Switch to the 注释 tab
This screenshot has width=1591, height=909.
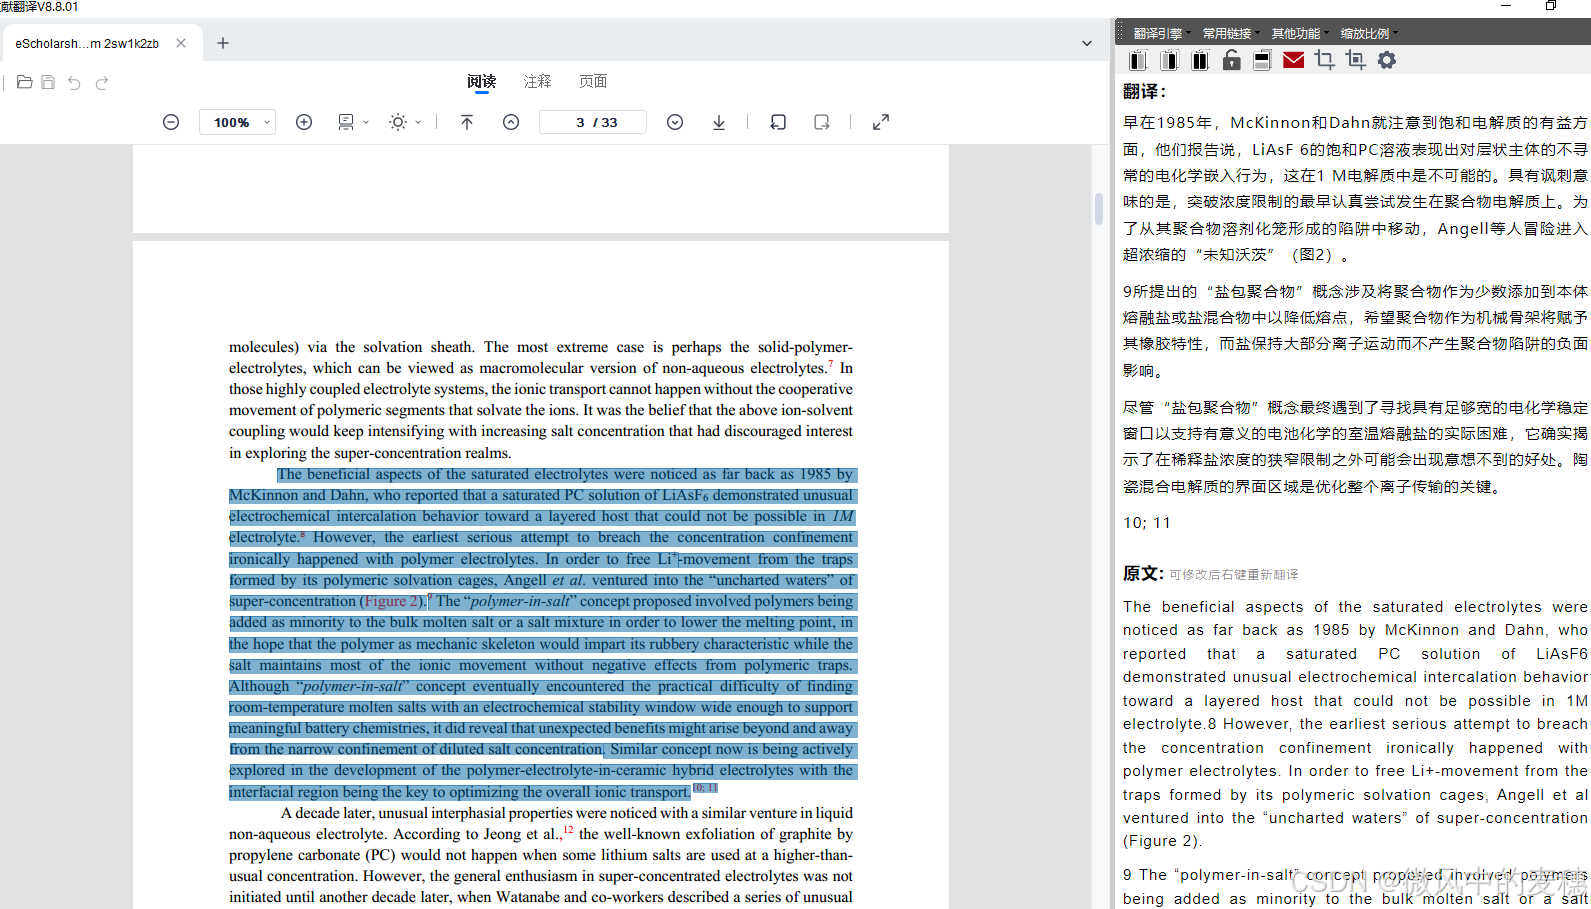(x=538, y=81)
